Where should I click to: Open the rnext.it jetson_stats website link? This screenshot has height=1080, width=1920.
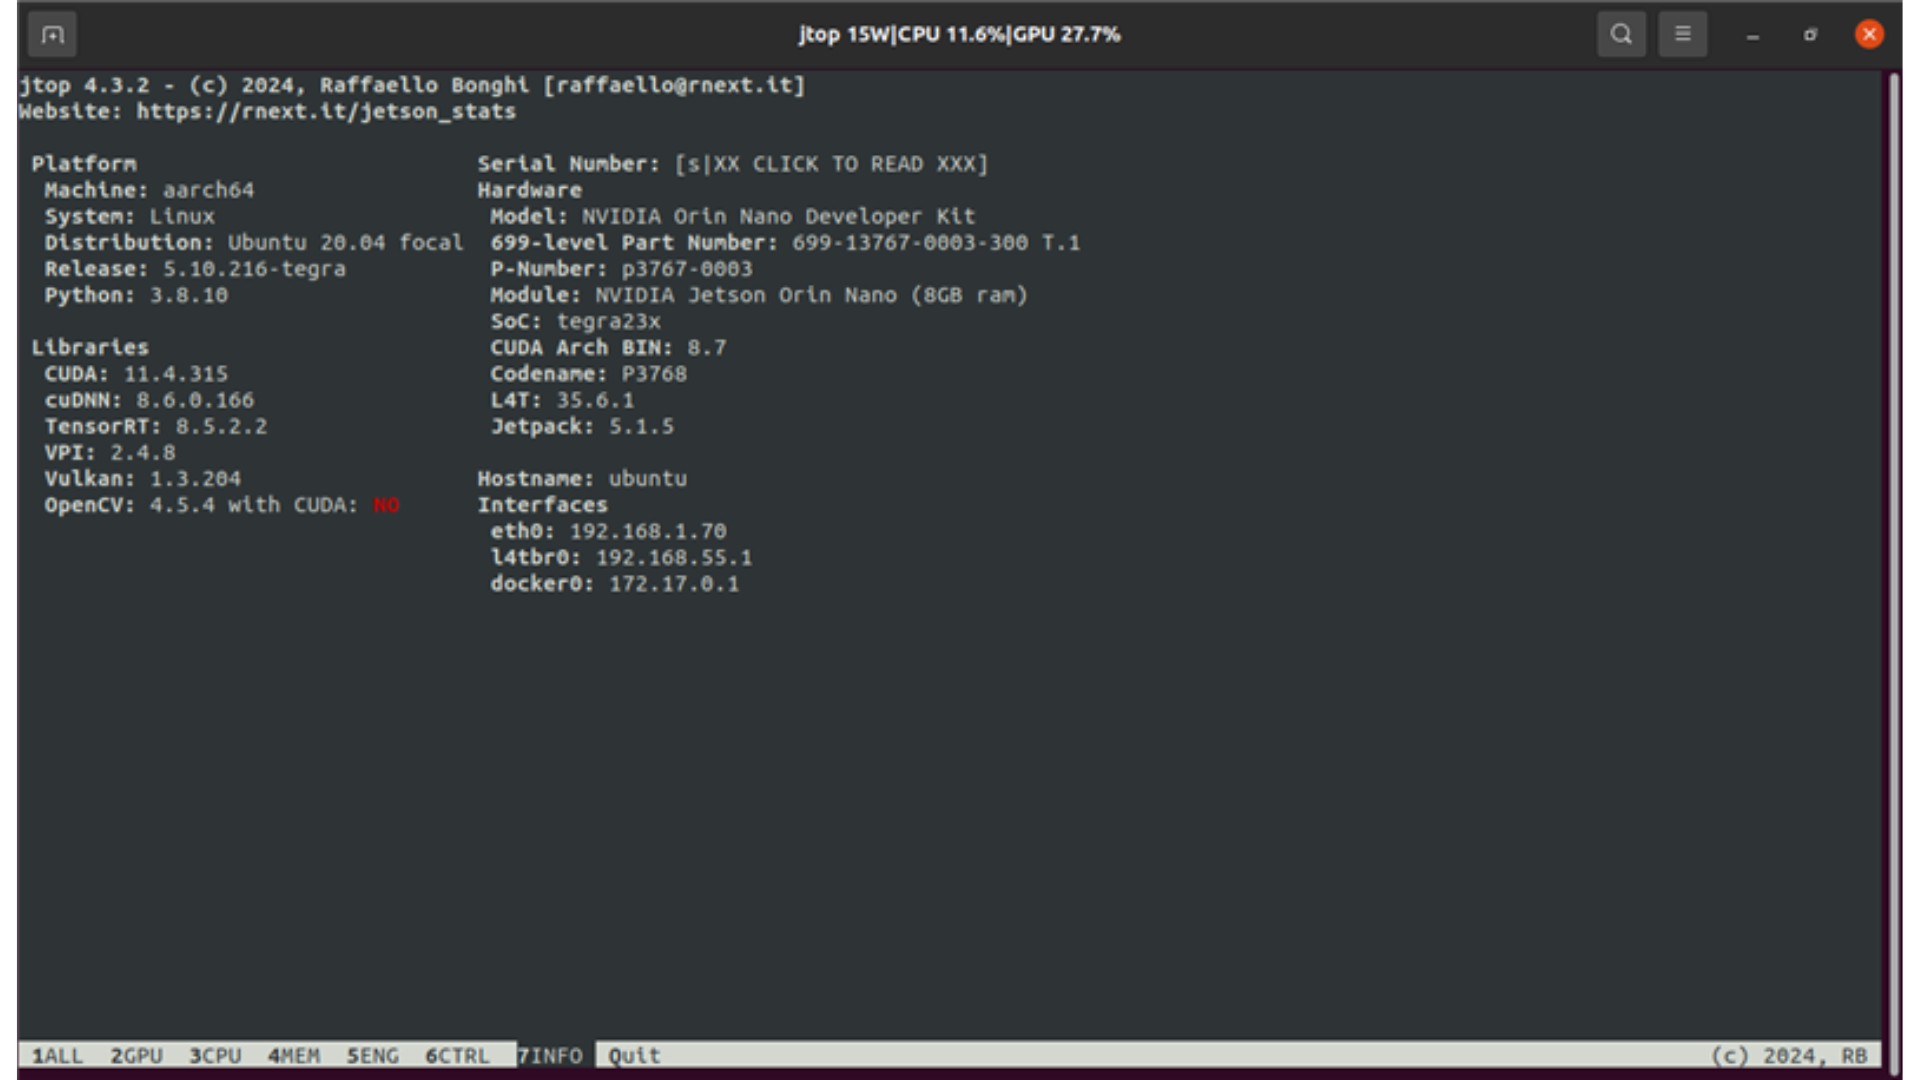pyautogui.click(x=326, y=111)
